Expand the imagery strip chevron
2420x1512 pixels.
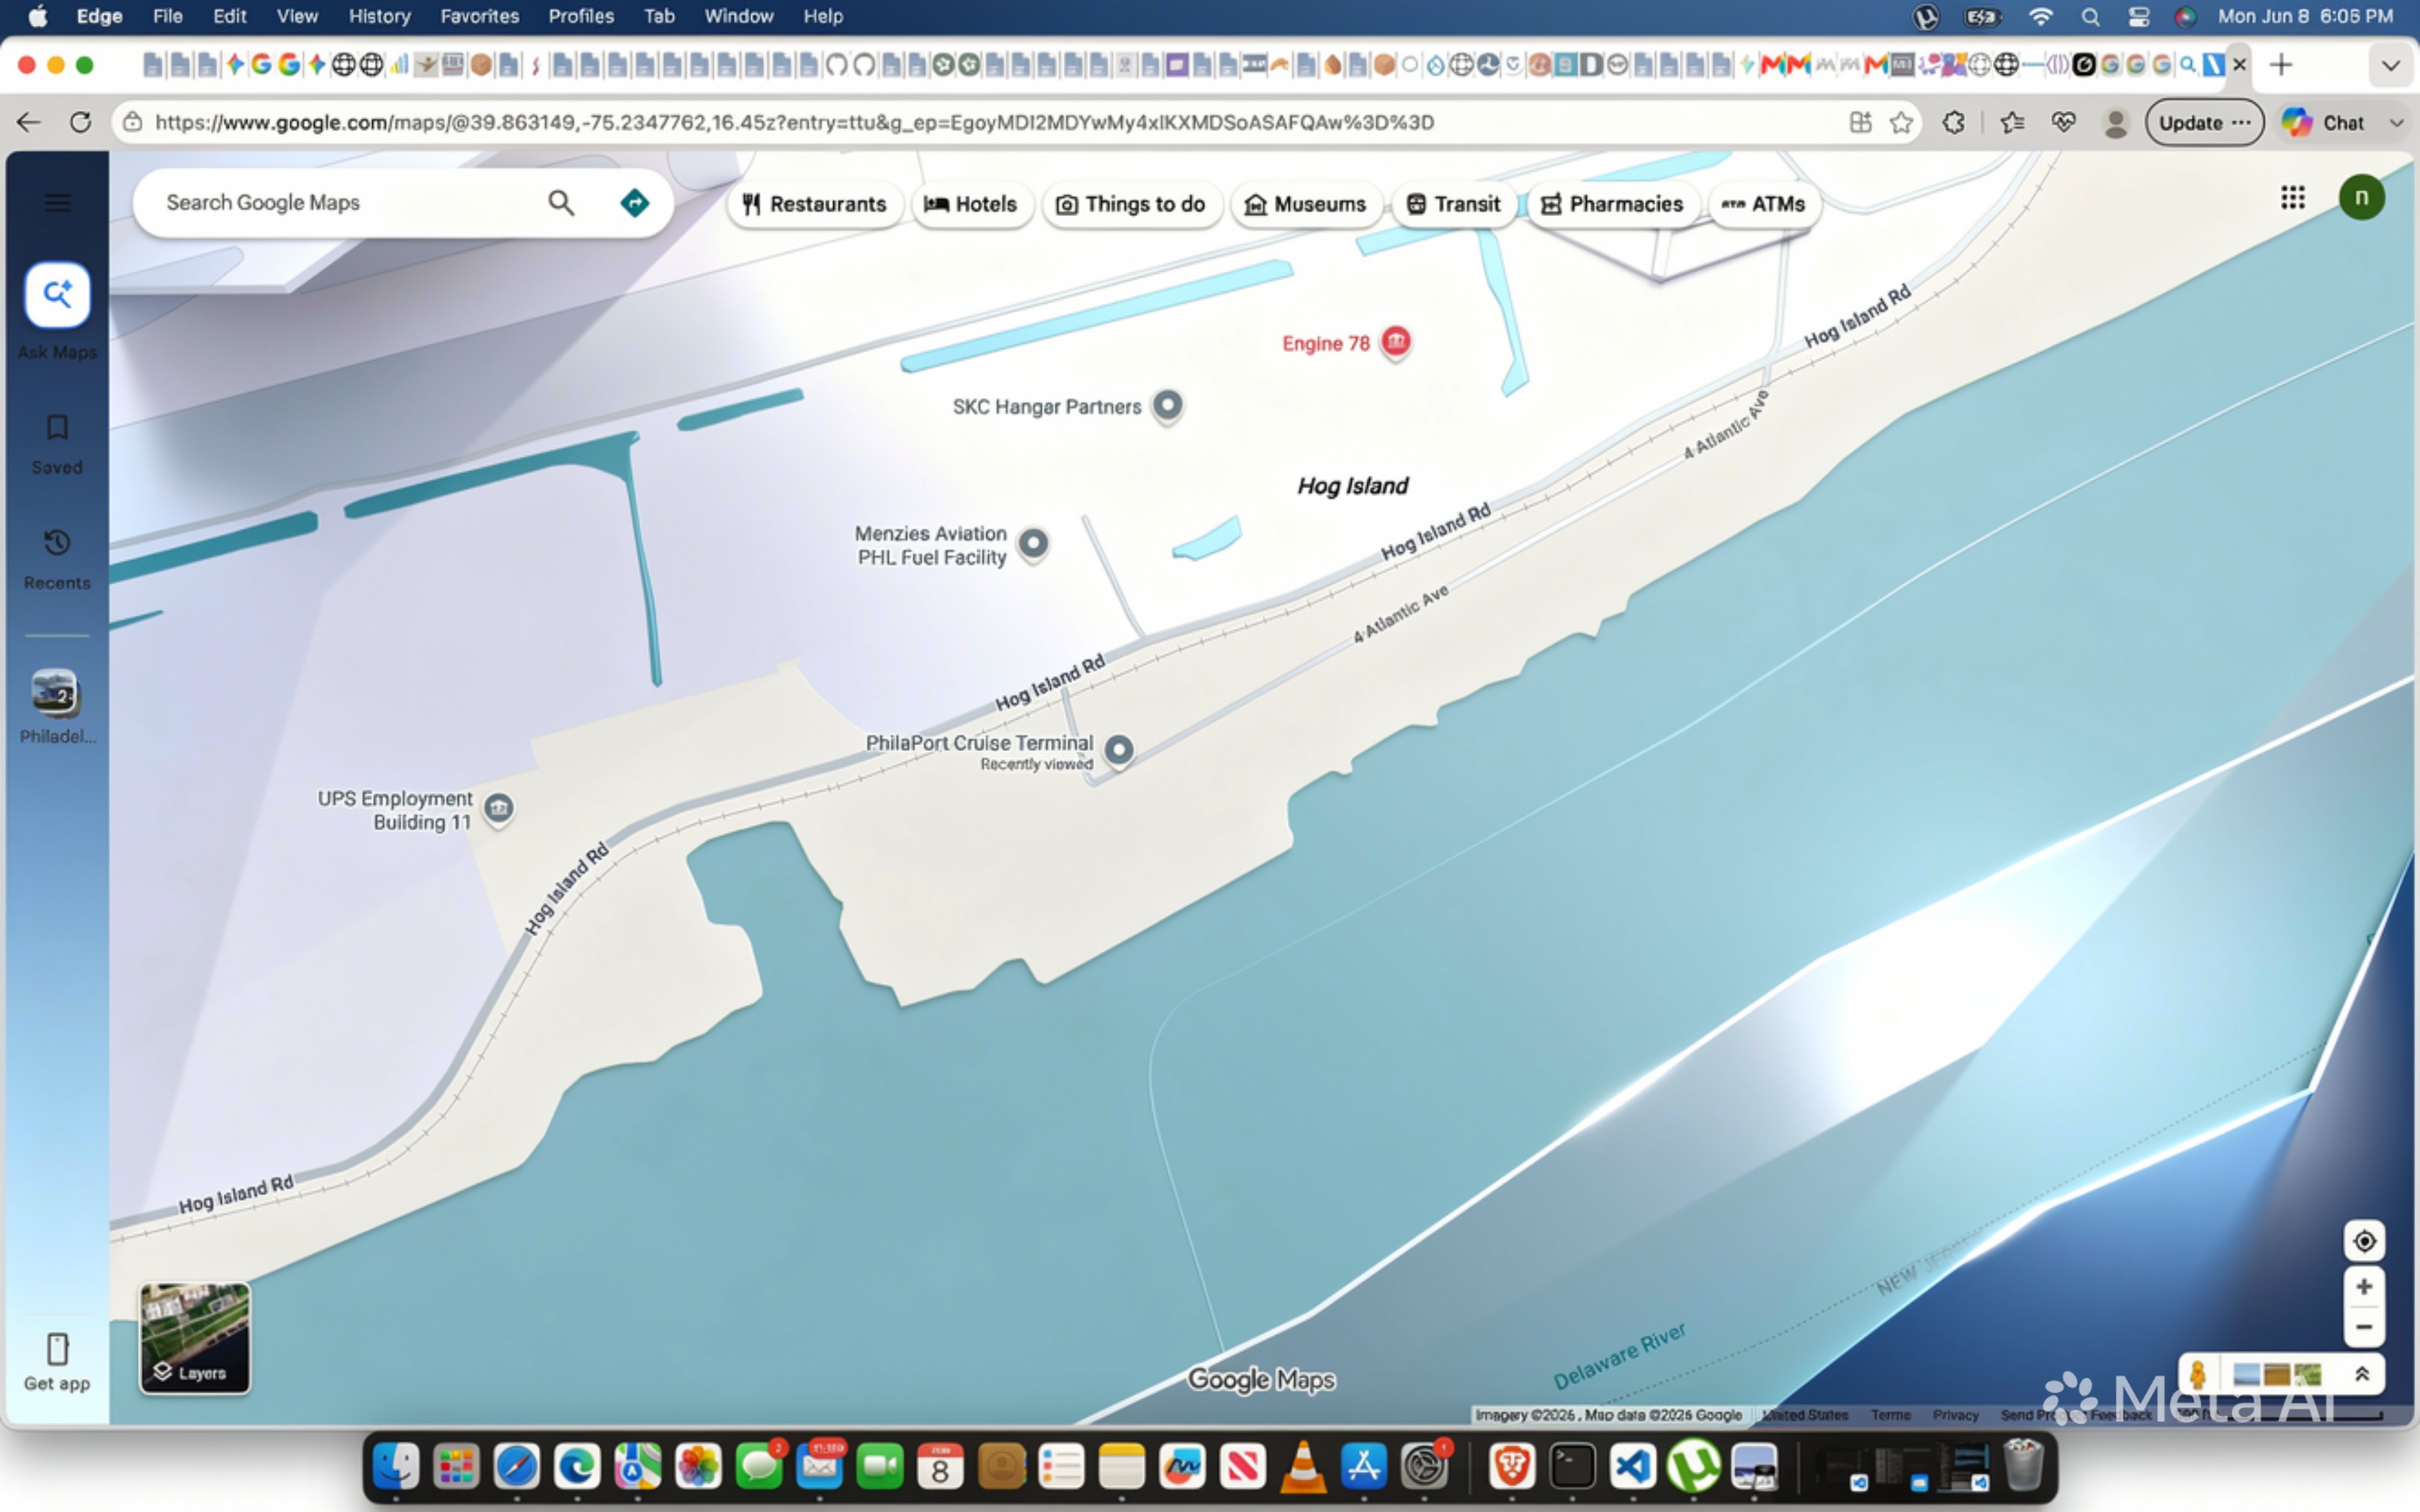click(x=2362, y=1374)
